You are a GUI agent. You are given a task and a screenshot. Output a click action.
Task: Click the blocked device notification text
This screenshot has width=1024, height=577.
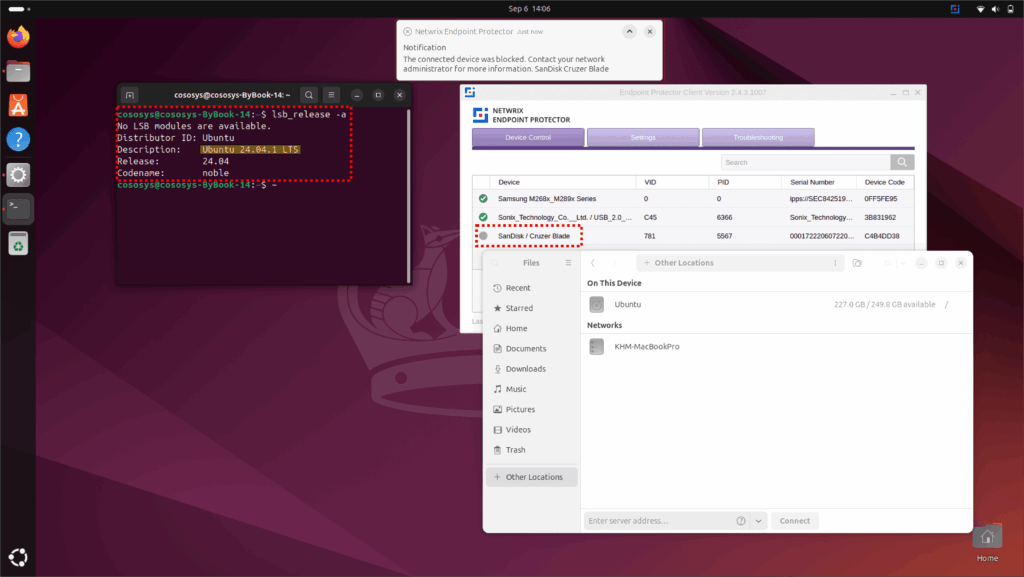(505, 64)
